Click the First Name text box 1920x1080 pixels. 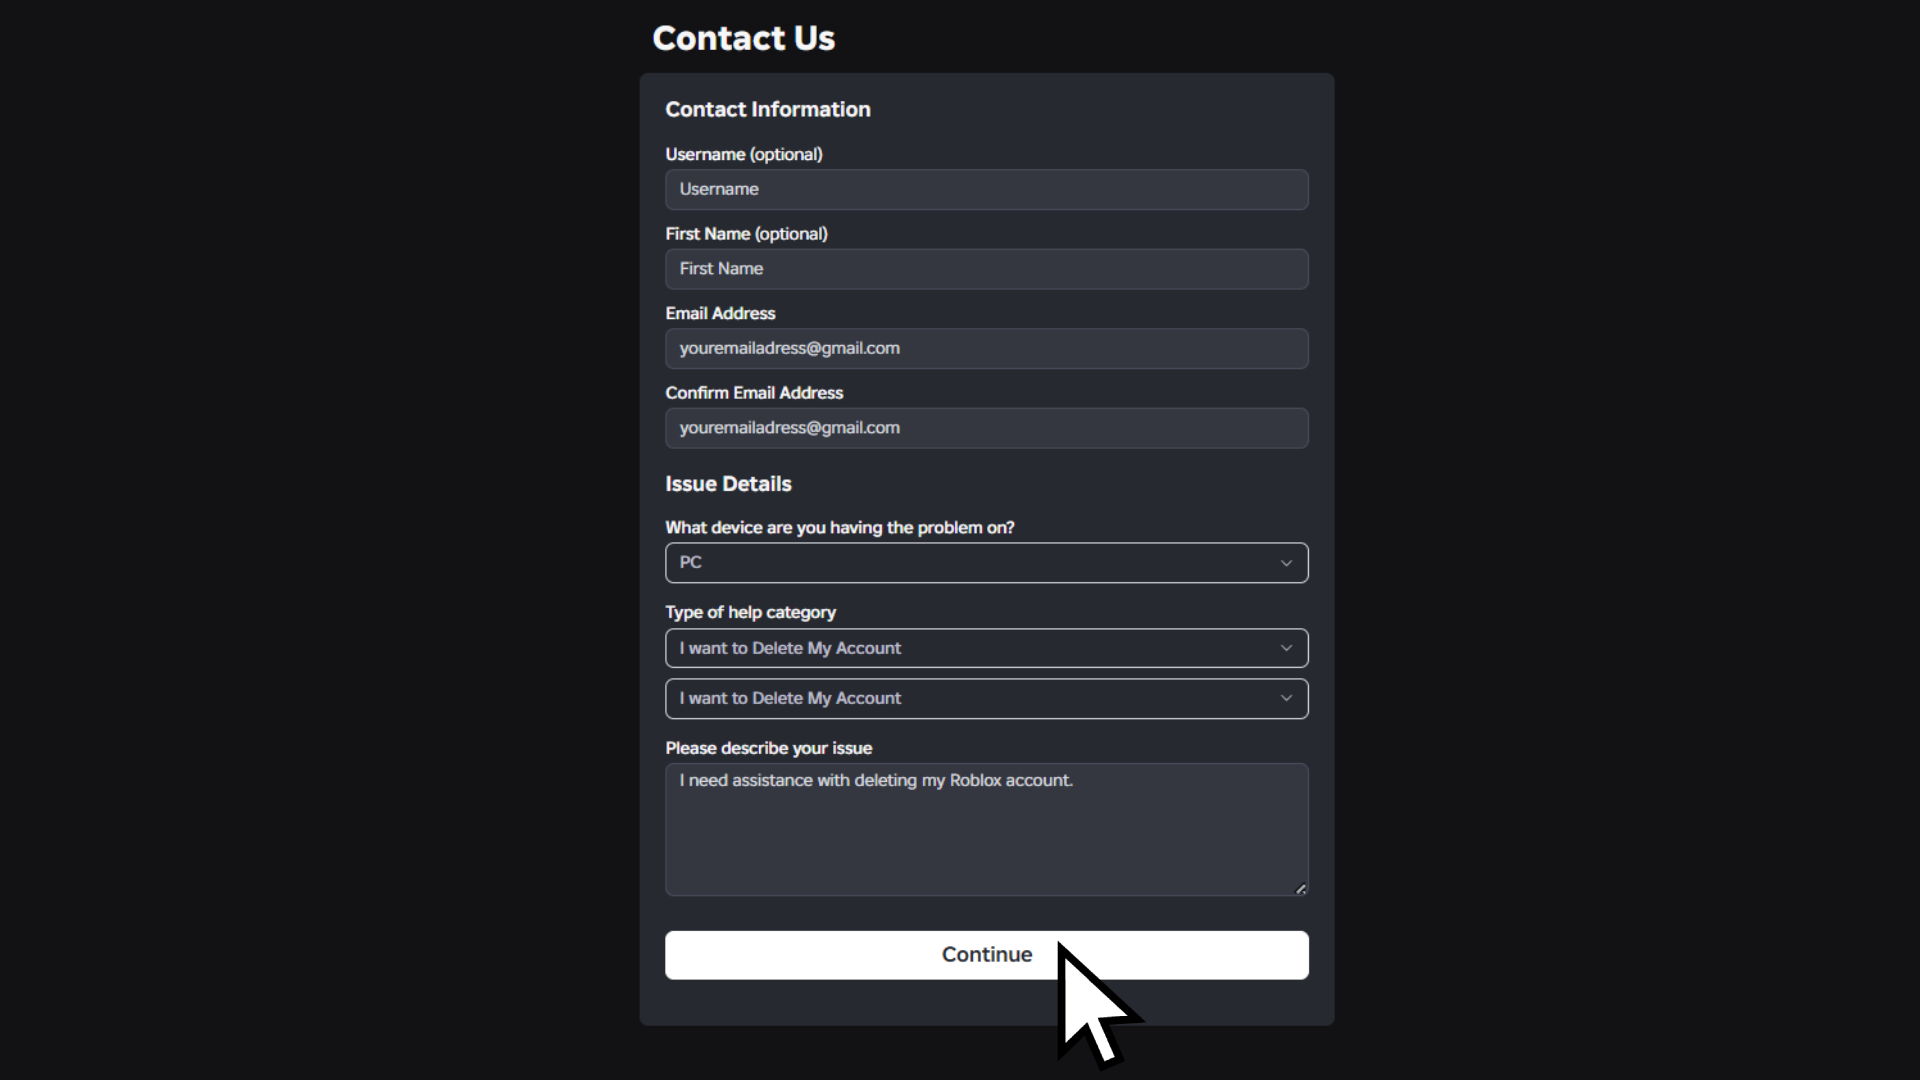(986, 268)
